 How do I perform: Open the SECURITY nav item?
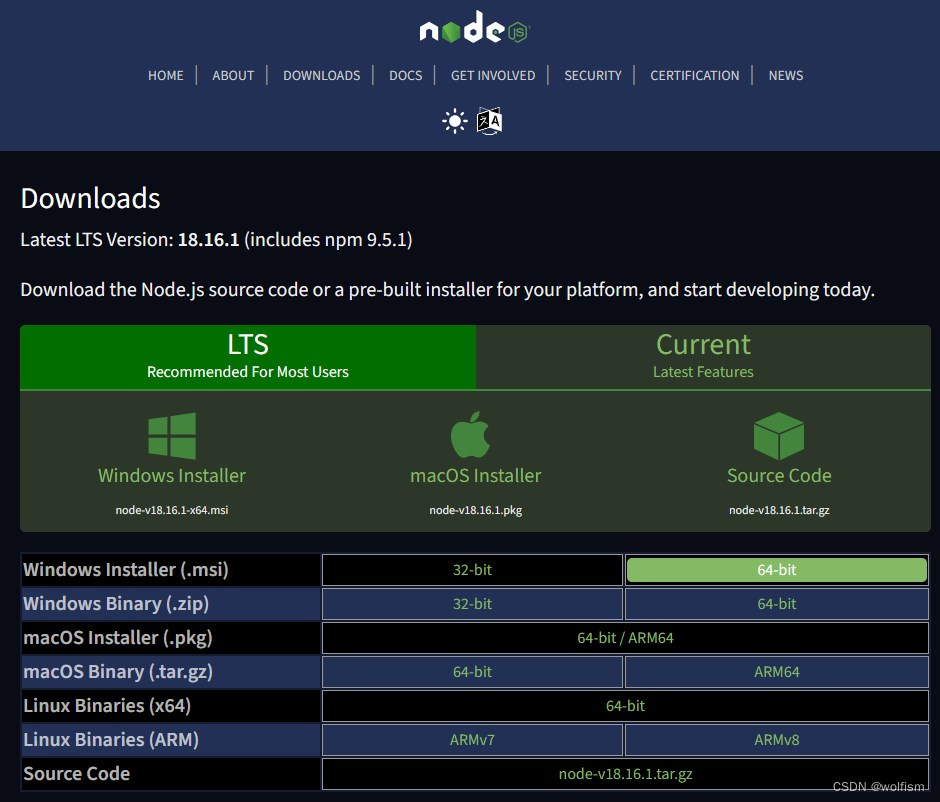click(593, 76)
